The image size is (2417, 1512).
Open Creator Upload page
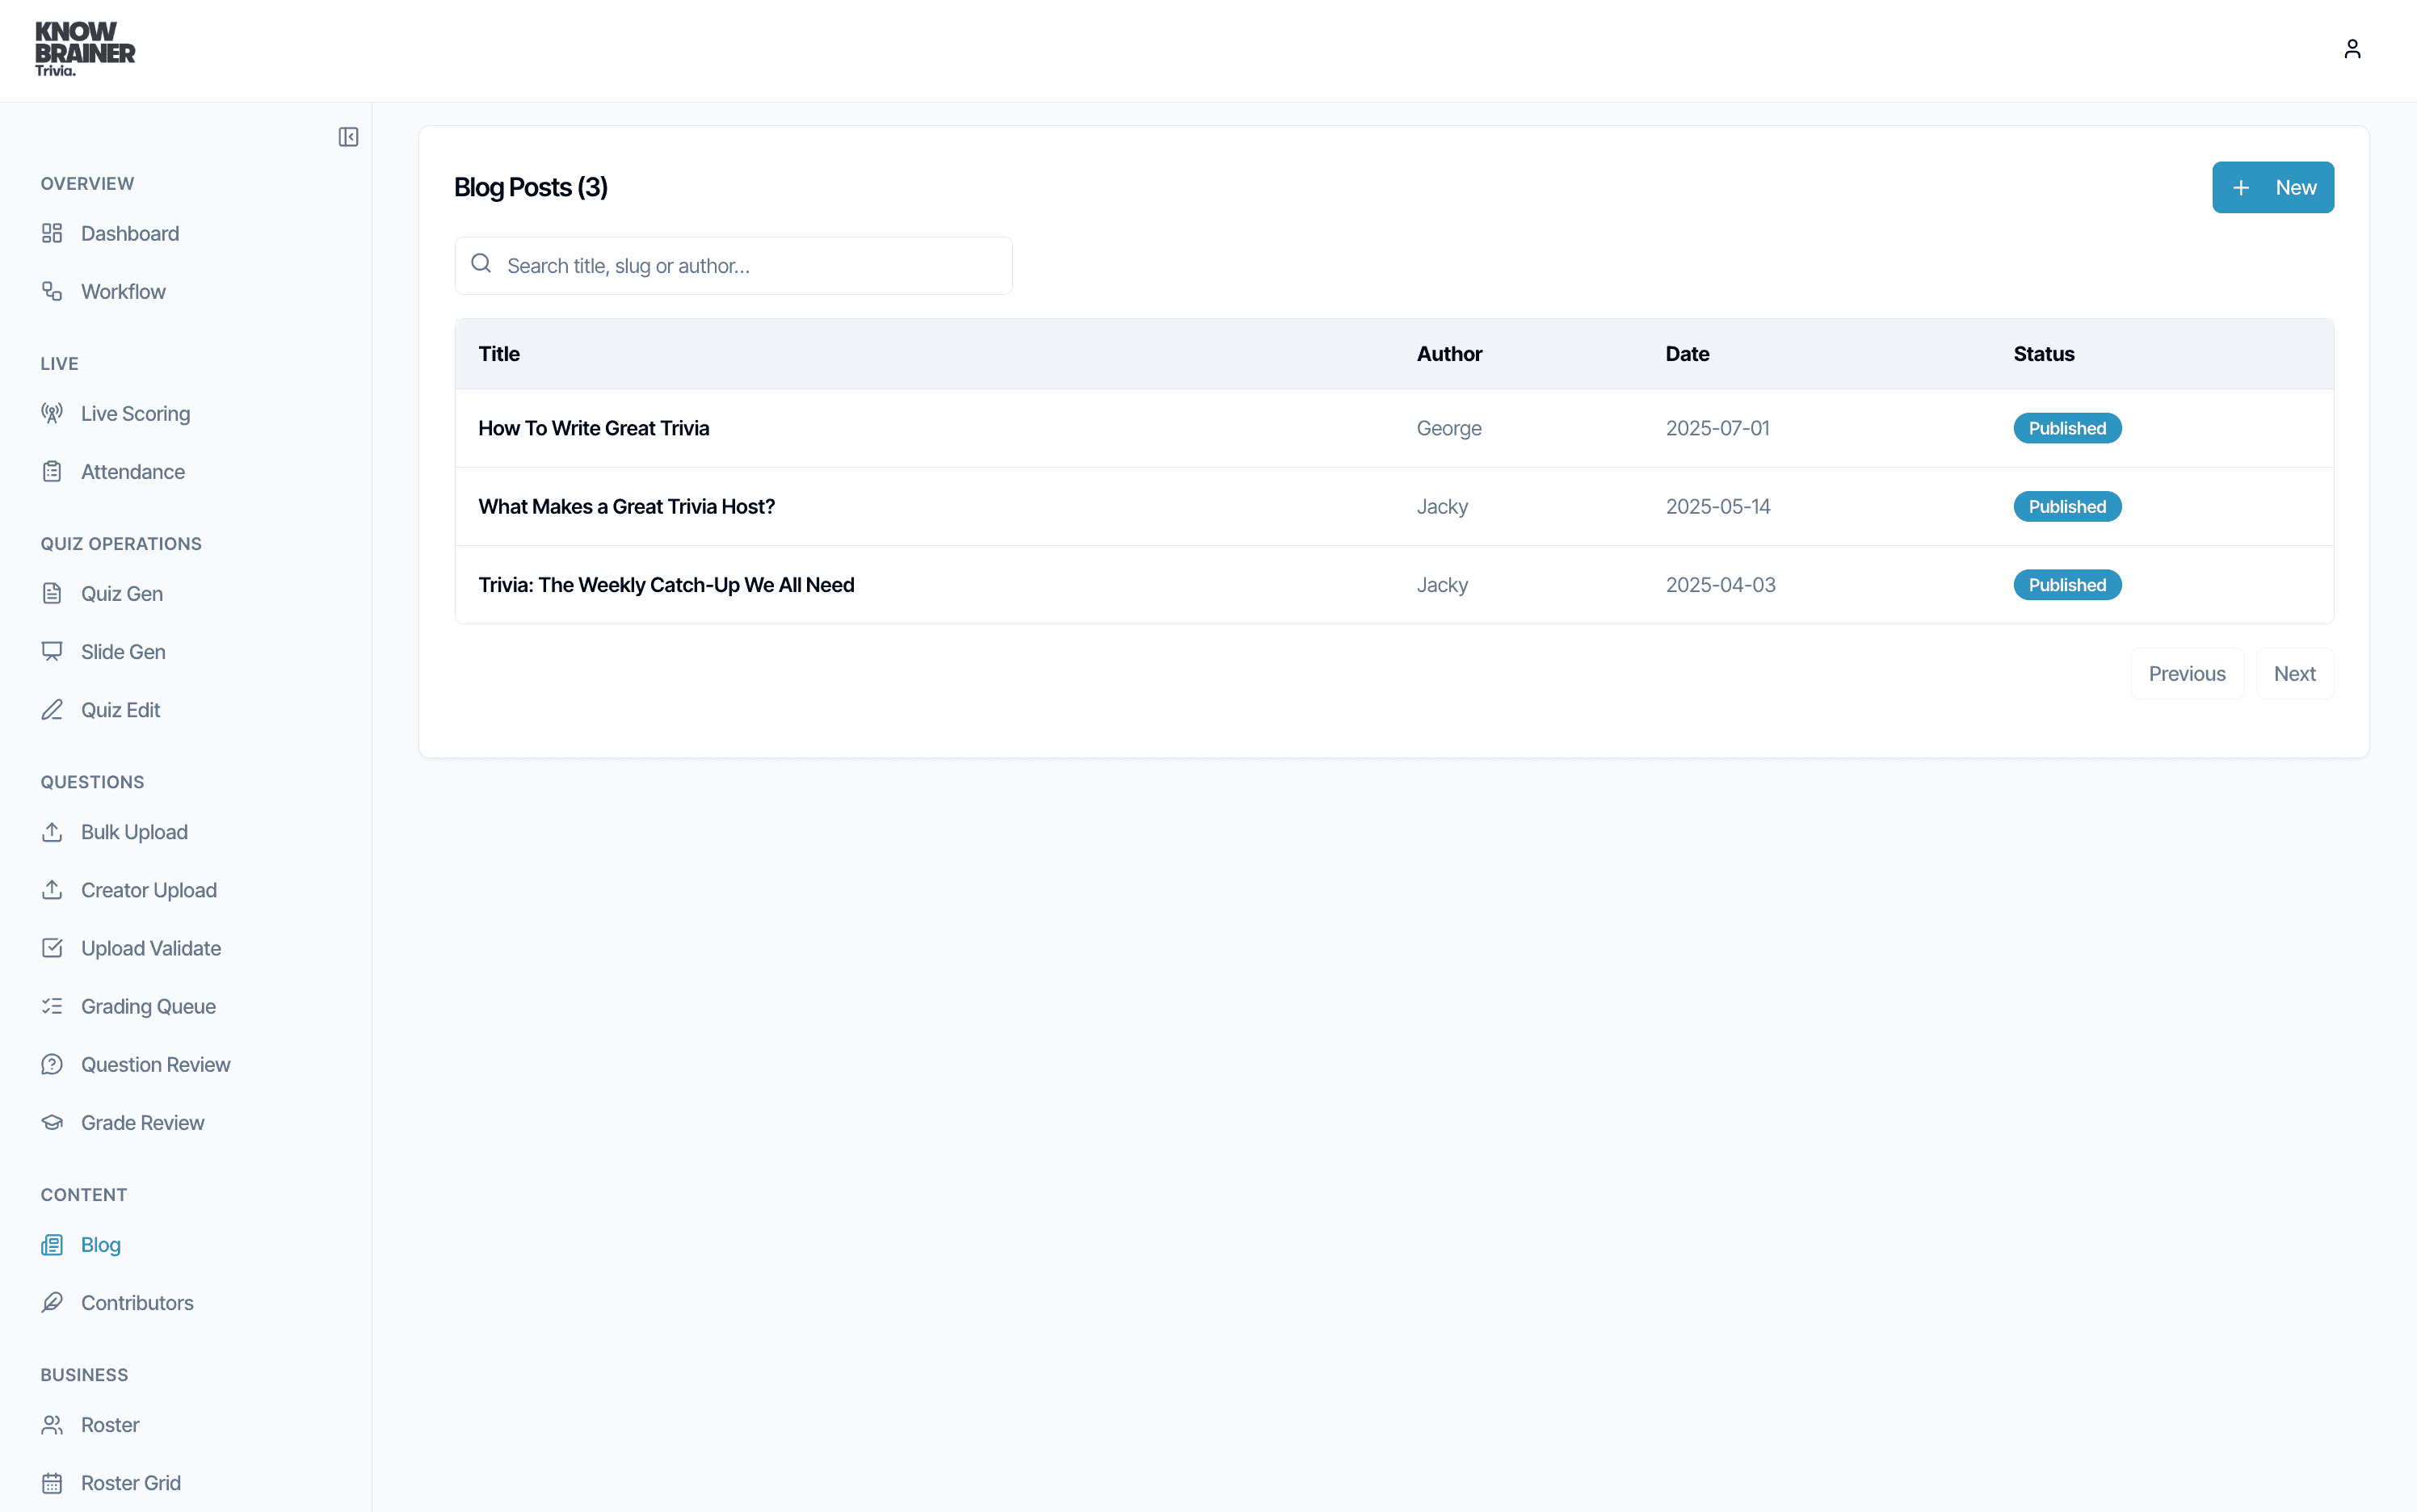[x=149, y=889]
